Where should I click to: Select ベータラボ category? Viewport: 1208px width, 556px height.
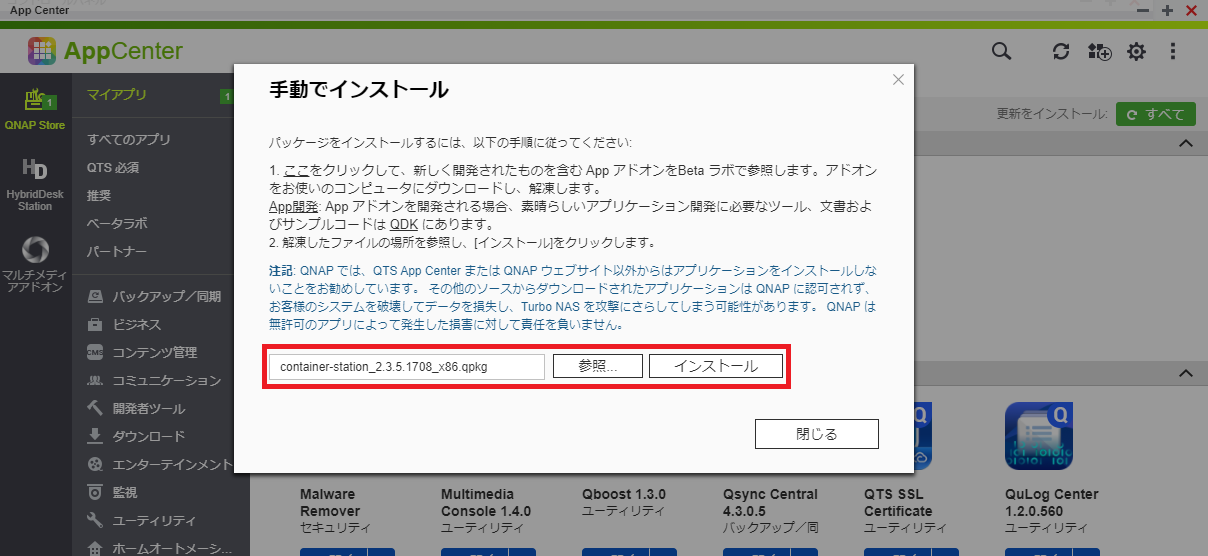tap(117, 223)
